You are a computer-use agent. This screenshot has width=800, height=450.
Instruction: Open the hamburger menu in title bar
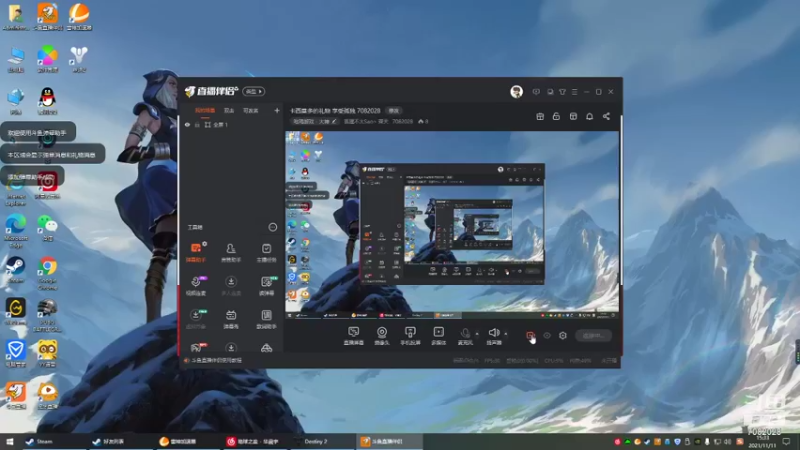(x=574, y=92)
